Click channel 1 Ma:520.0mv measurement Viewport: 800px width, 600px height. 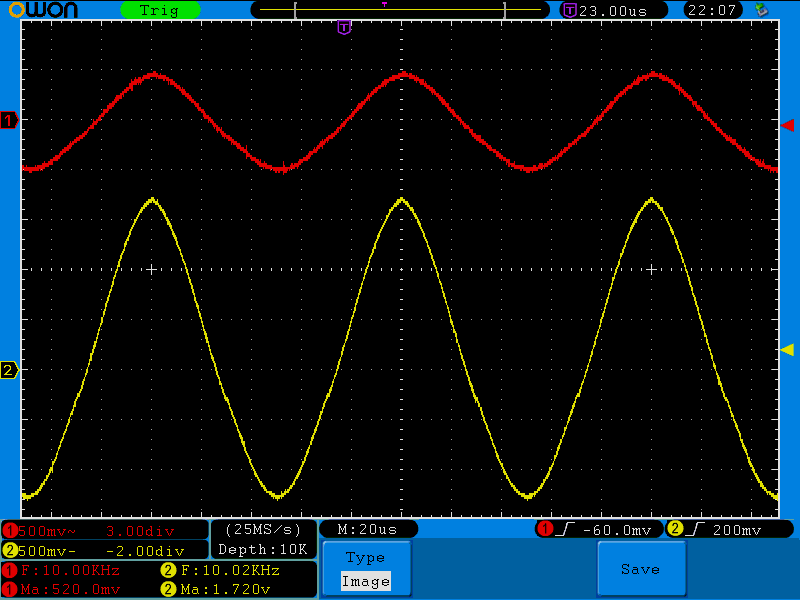click(x=70, y=589)
